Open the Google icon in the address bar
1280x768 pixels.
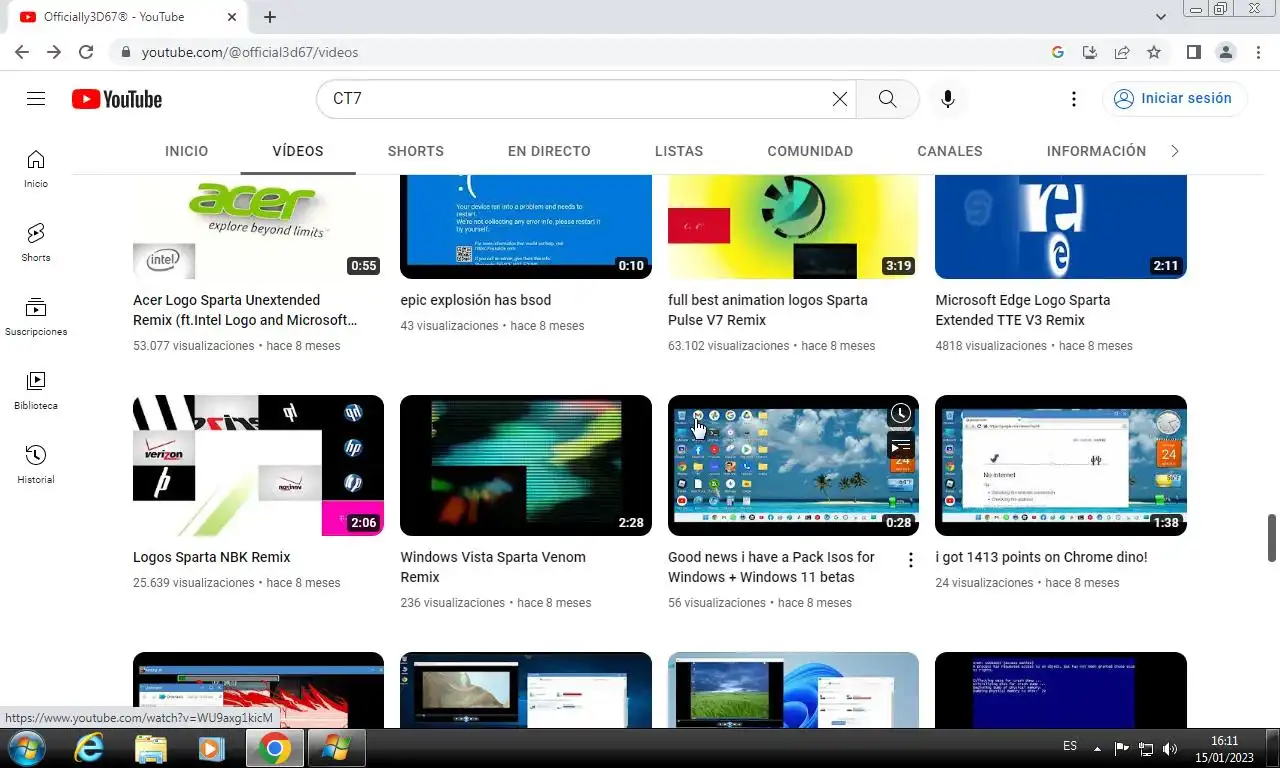pos(1058,52)
